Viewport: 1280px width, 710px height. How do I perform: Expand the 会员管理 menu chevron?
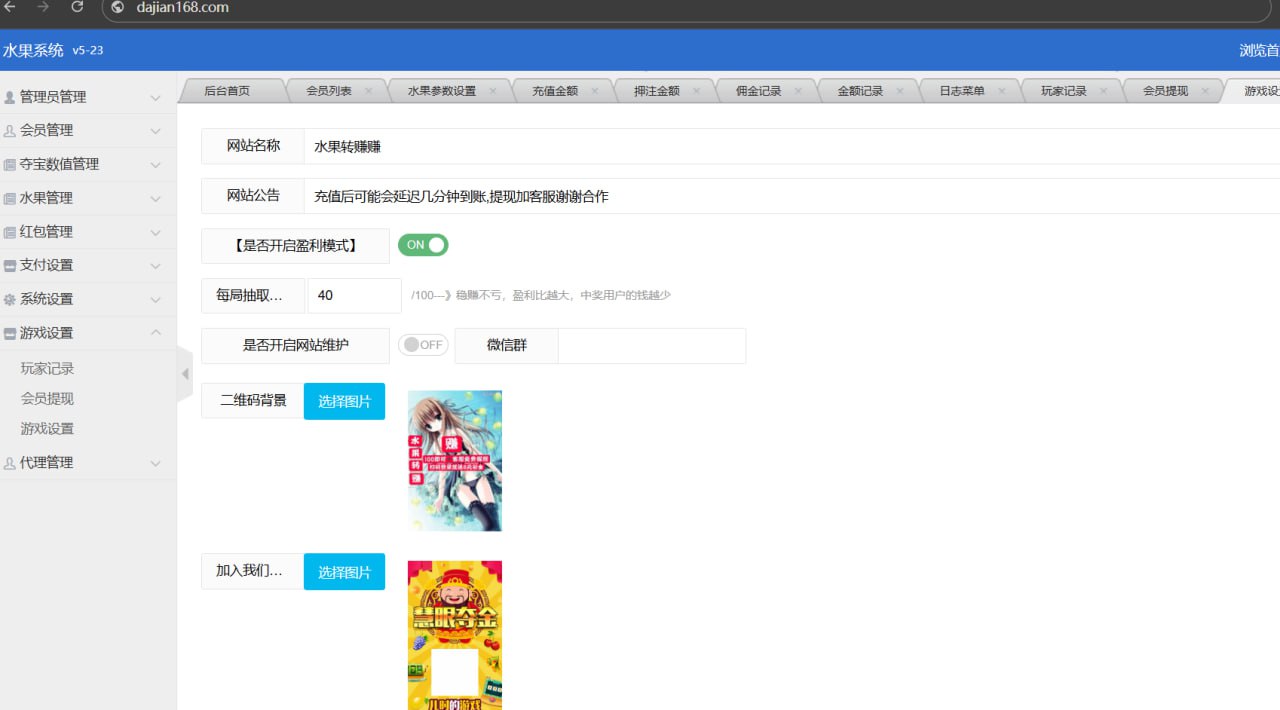155,131
